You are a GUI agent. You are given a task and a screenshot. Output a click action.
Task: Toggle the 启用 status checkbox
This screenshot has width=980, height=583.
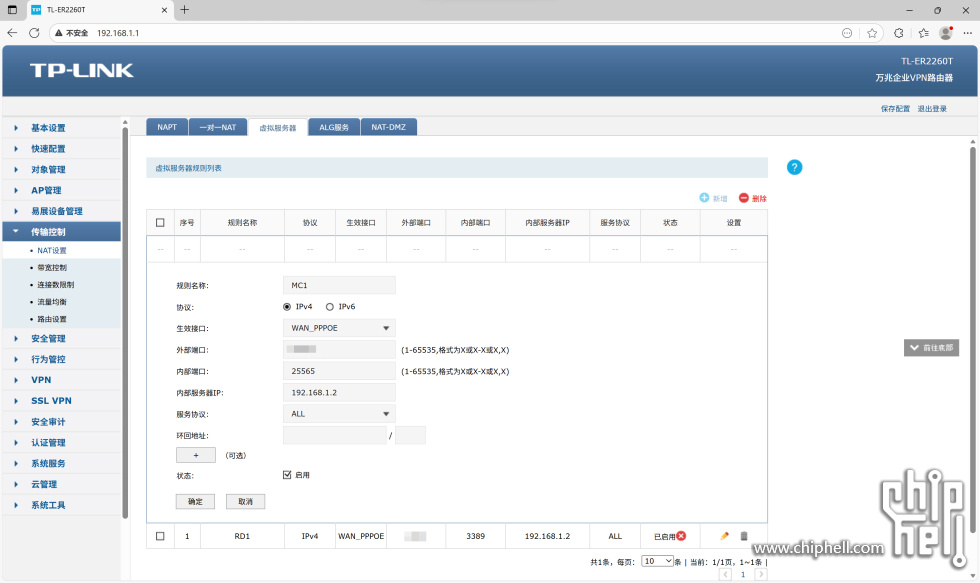point(287,475)
